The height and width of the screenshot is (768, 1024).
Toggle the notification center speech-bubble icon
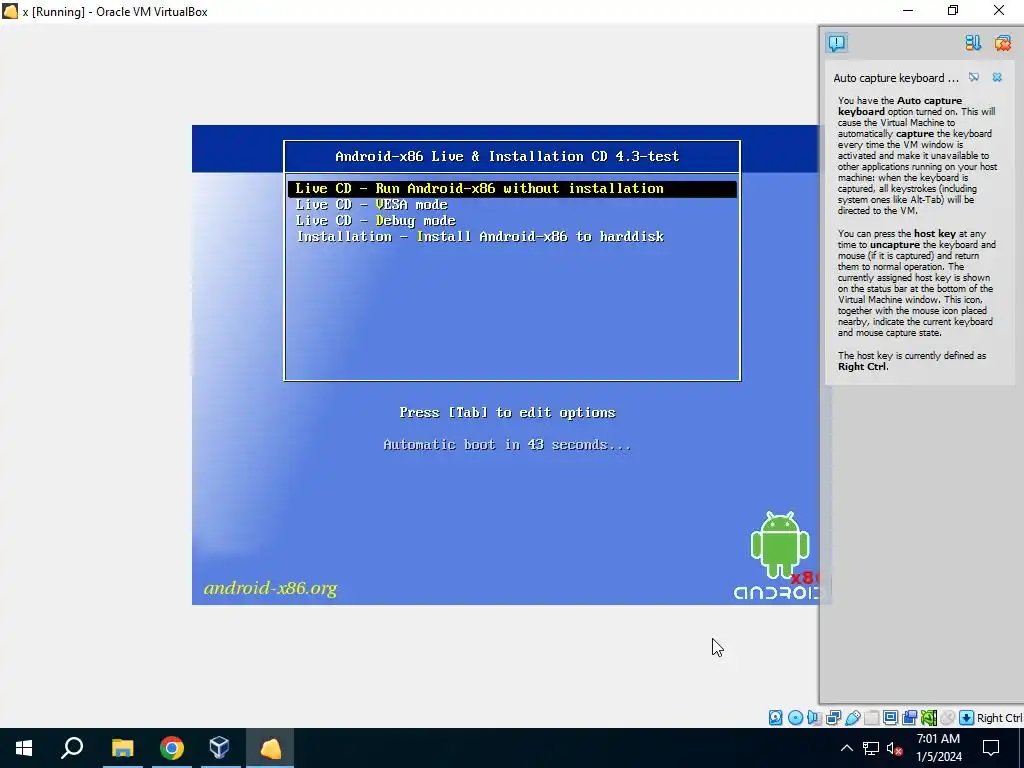[837, 43]
